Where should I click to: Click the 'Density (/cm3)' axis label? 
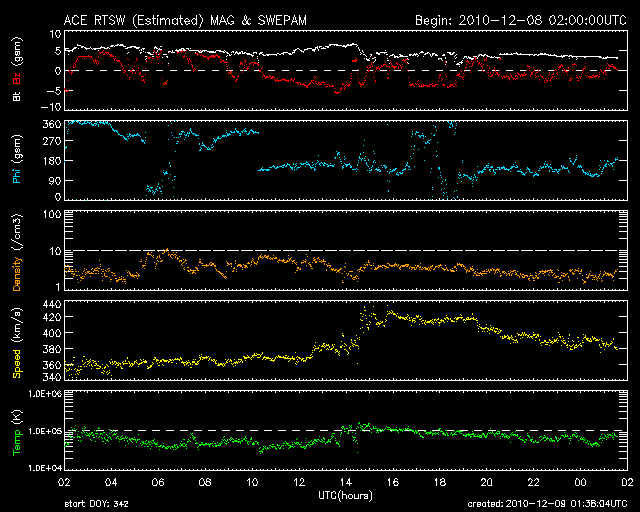tap(17, 252)
